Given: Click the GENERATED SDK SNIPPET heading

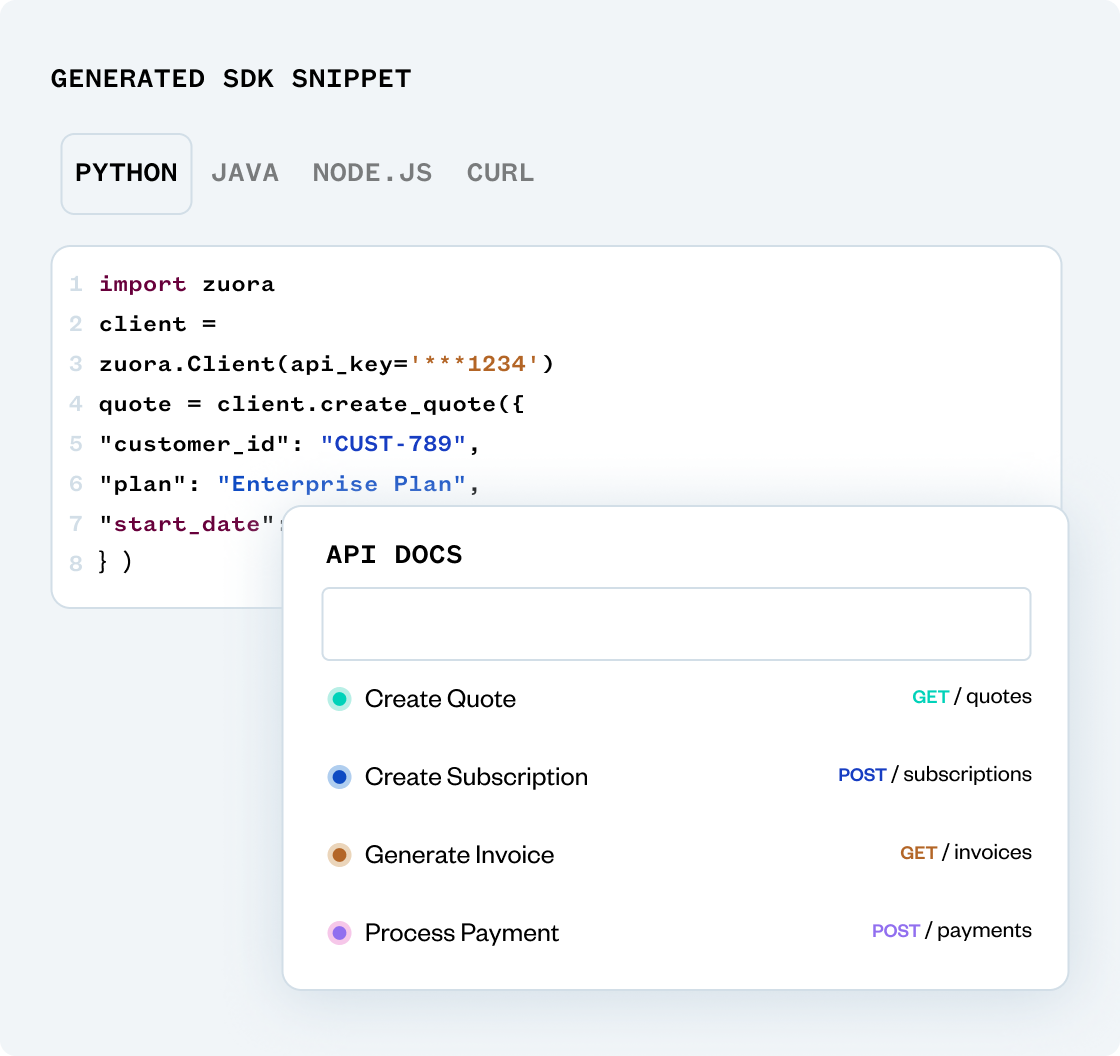Looking at the screenshot, I should point(231,79).
